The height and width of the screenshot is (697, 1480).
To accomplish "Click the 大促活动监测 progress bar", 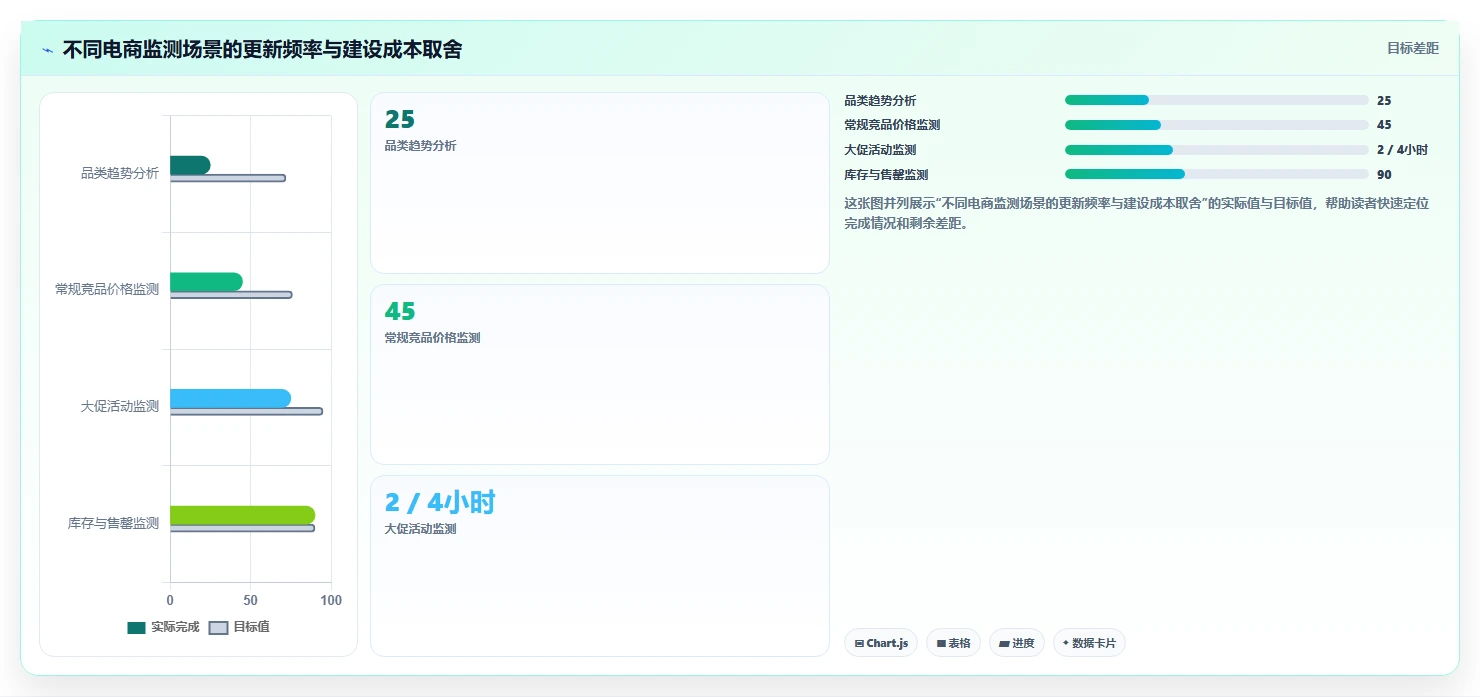I will [1216, 150].
